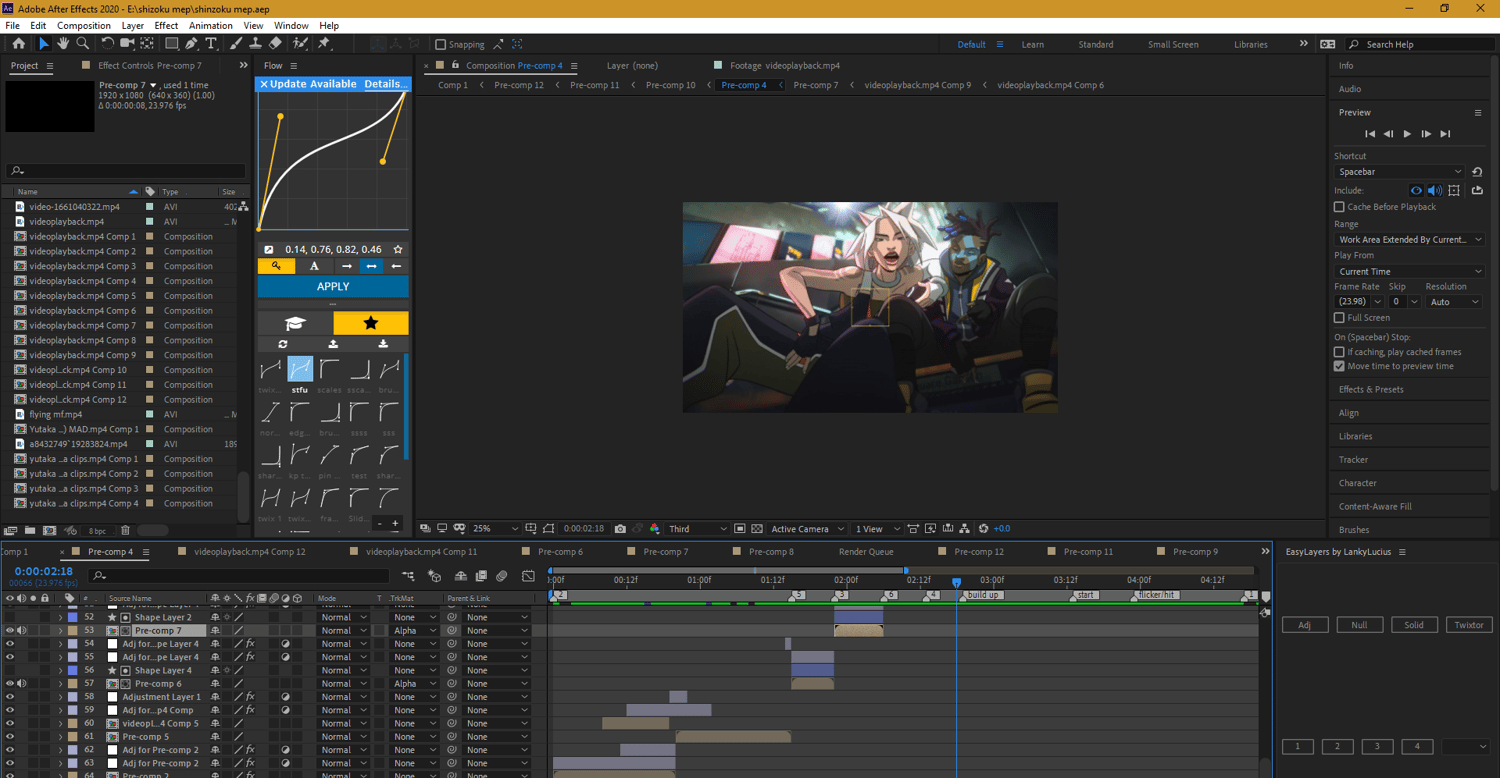The width and height of the screenshot is (1500, 778).
Task: Select the Hand tool
Action: click(x=63, y=44)
